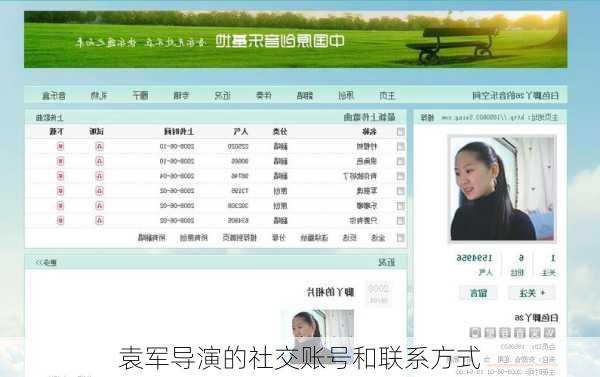Check the box for the first 原创 song

(x=400, y=191)
